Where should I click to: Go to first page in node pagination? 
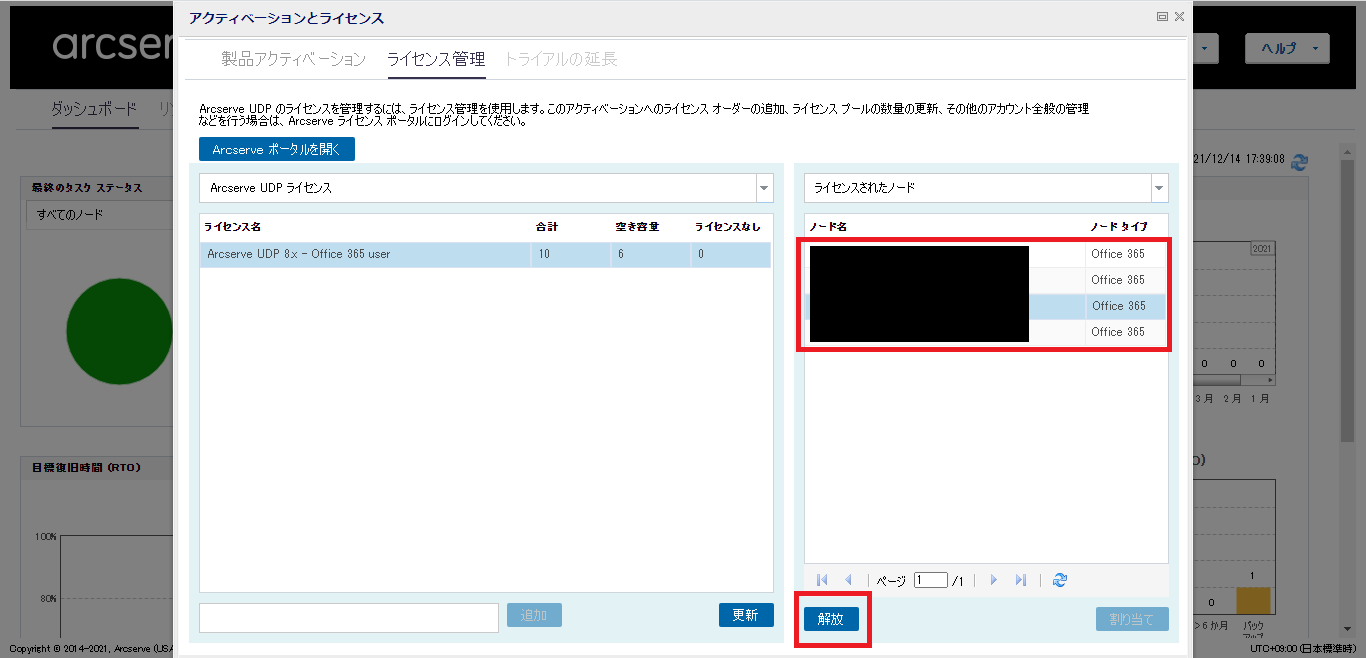pos(822,580)
